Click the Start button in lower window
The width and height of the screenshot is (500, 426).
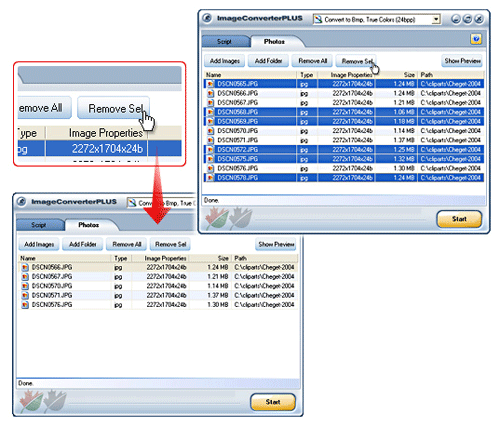(273, 402)
